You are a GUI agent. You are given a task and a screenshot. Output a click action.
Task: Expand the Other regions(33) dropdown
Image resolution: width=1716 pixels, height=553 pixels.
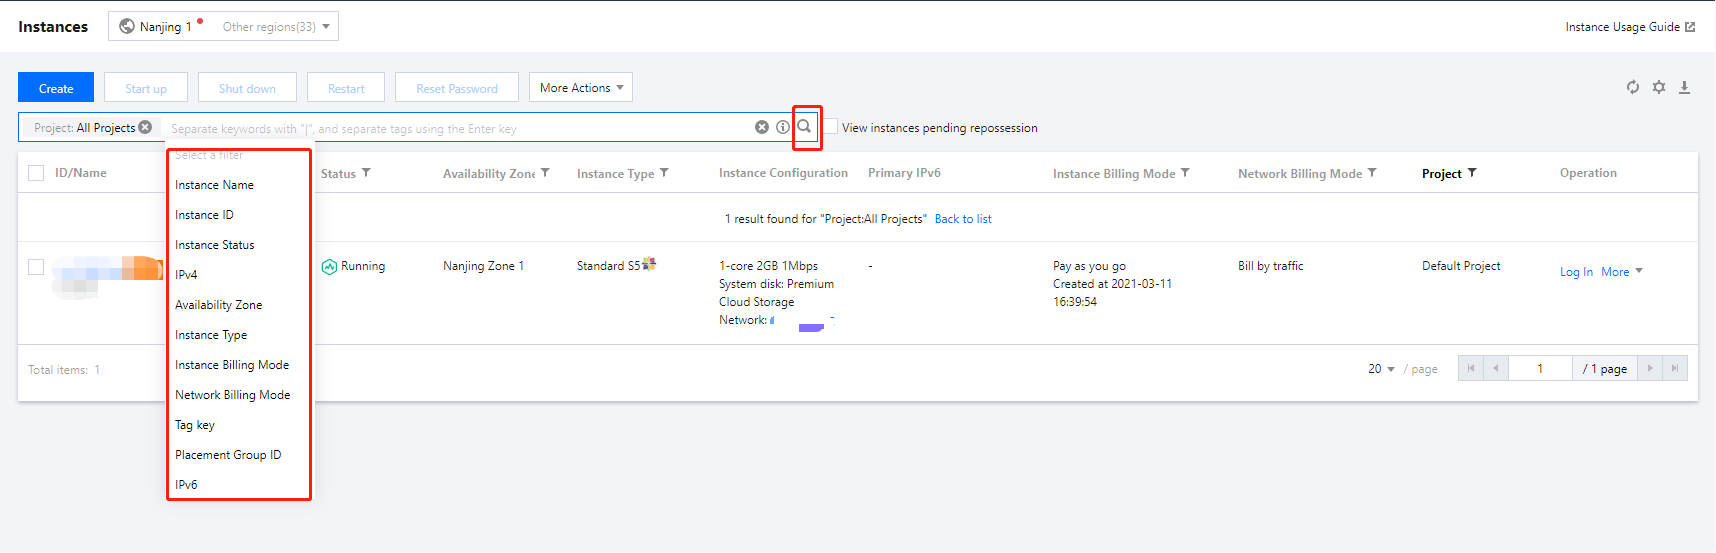[x=276, y=27]
